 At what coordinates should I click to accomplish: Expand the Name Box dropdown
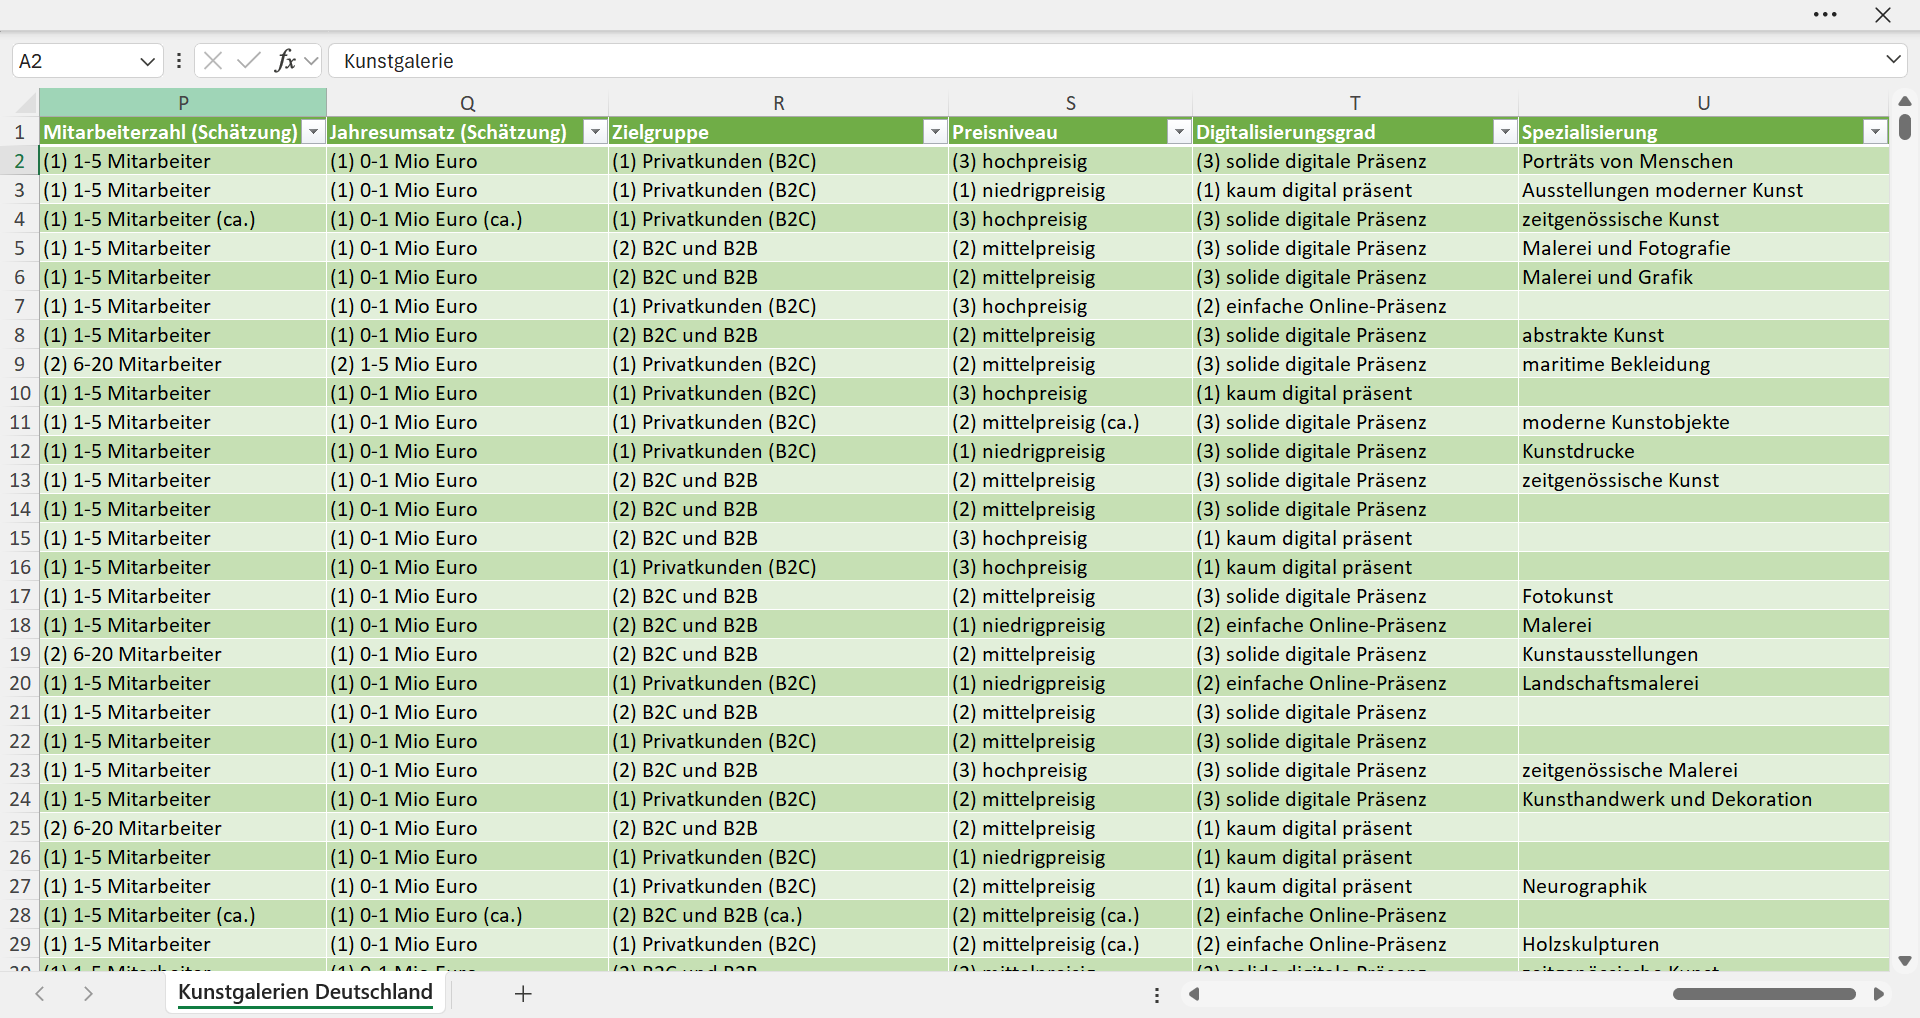click(x=147, y=61)
